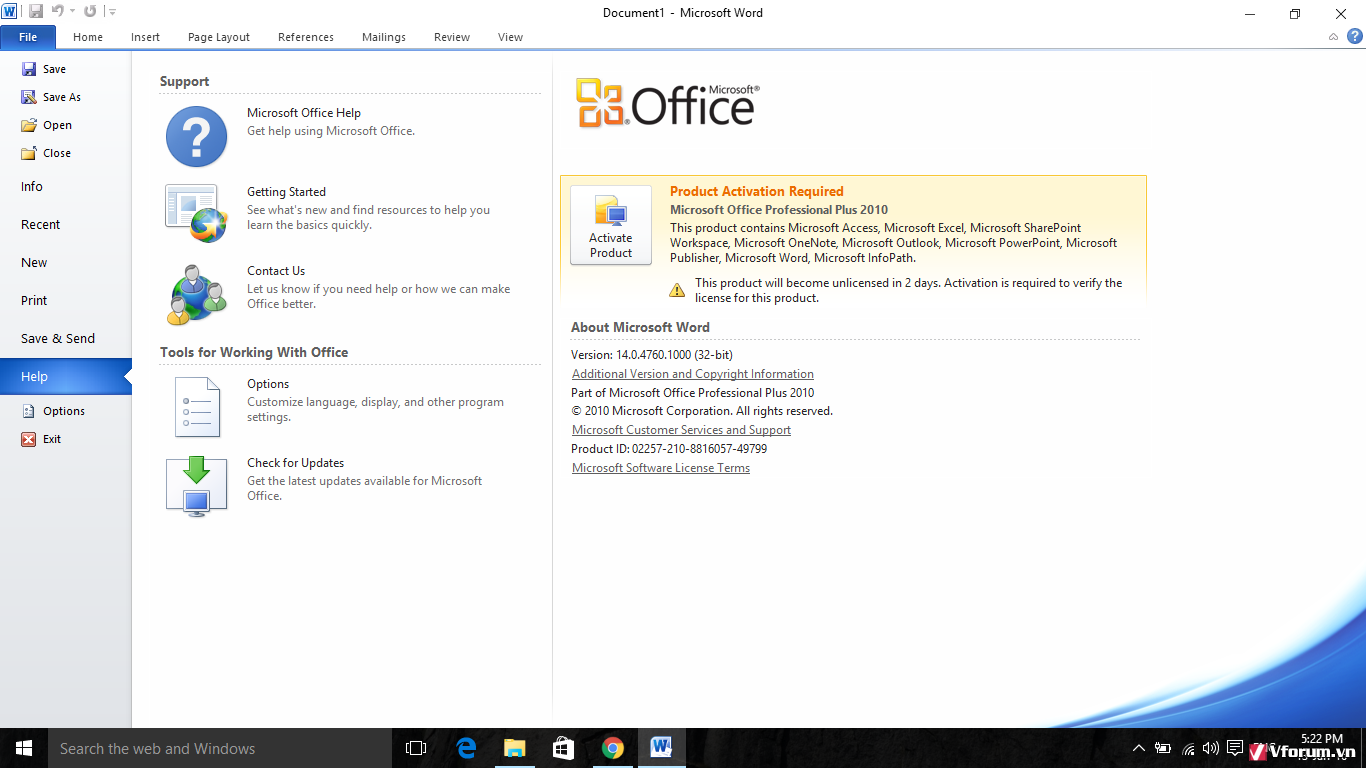This screenshot has height=768, width=1366.
Task: Click the Microsoft Office logo image
Action: tap(667, 103)
